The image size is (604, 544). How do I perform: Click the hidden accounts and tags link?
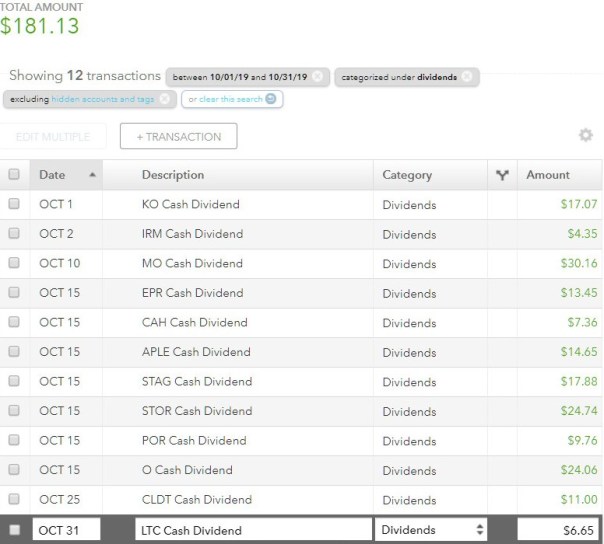(x=101, y=99)
